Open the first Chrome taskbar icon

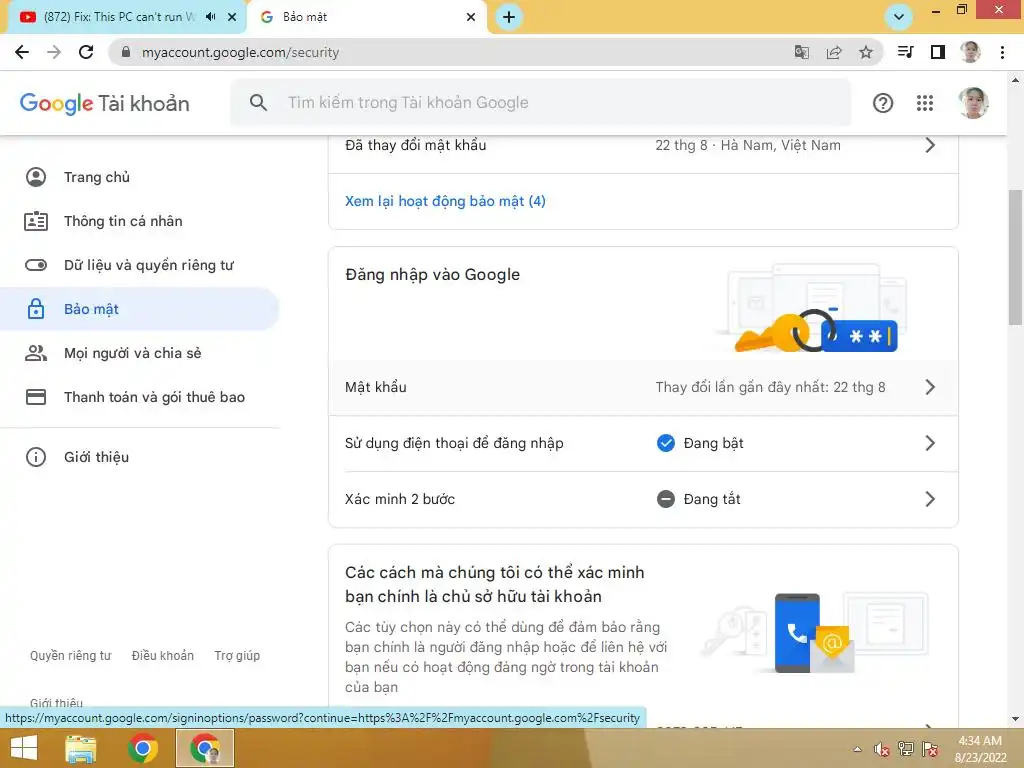pos(142,748)
